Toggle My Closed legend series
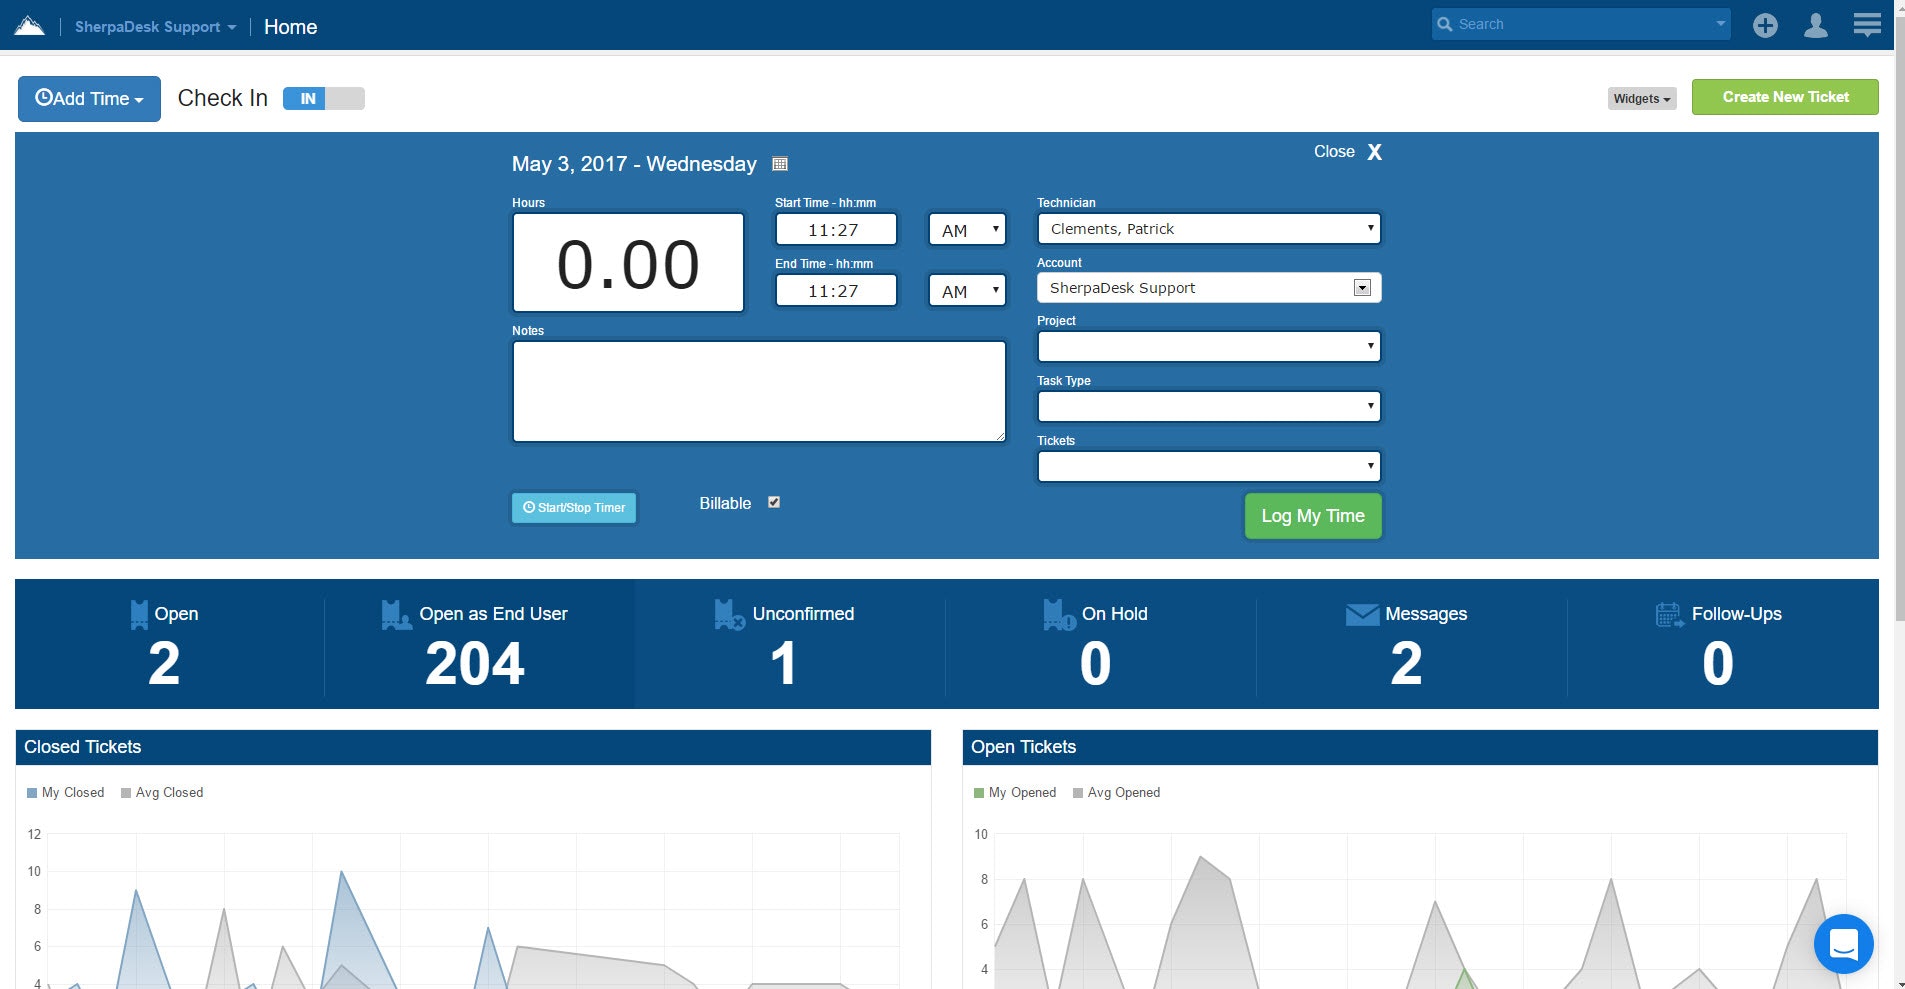 (x=65, y=792)
